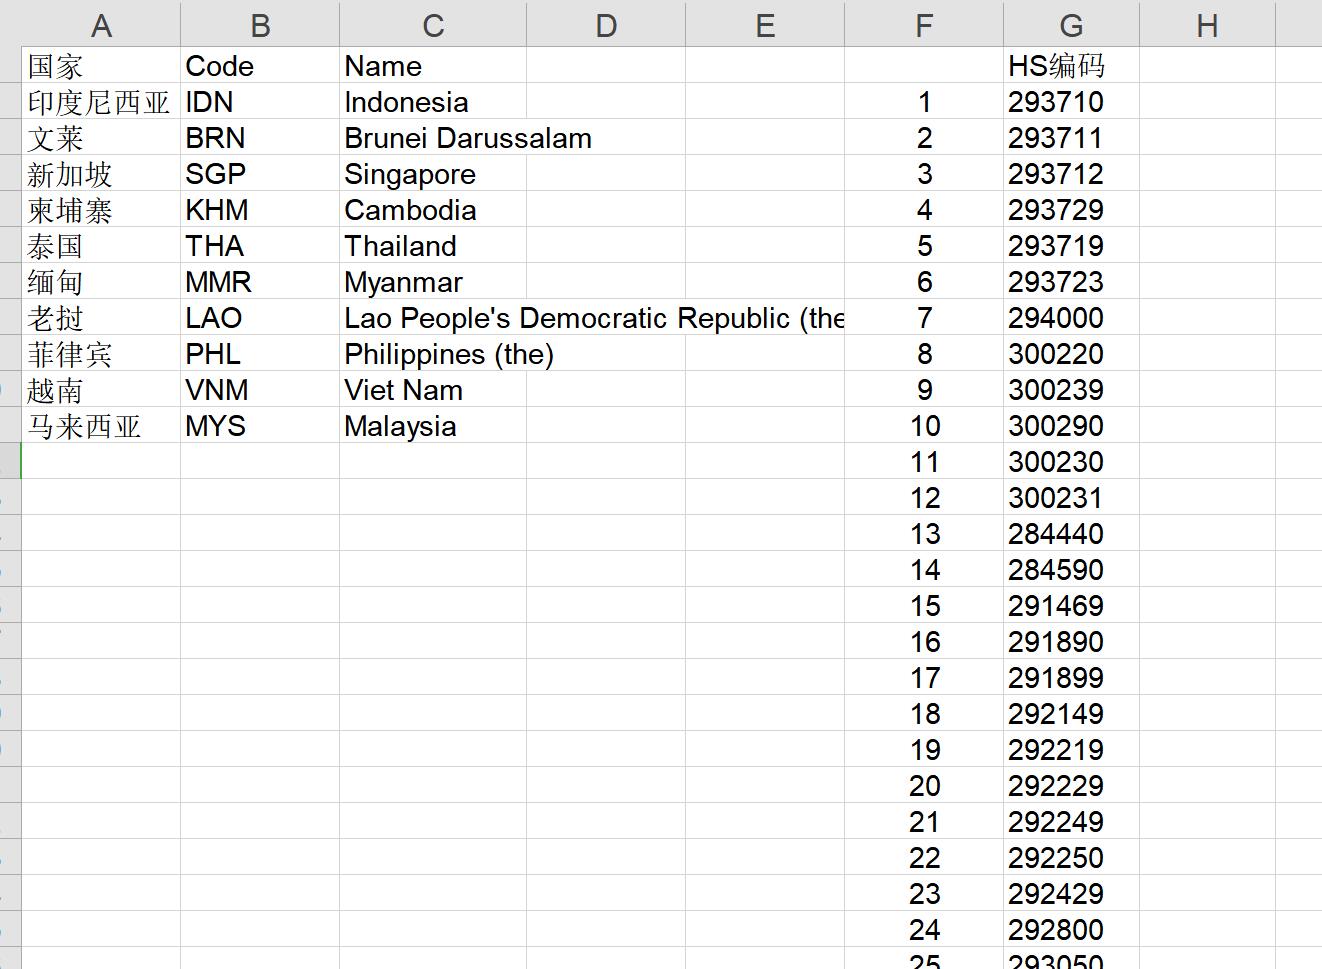
Task: Click HS code 292800
Action: point(1071,929)
